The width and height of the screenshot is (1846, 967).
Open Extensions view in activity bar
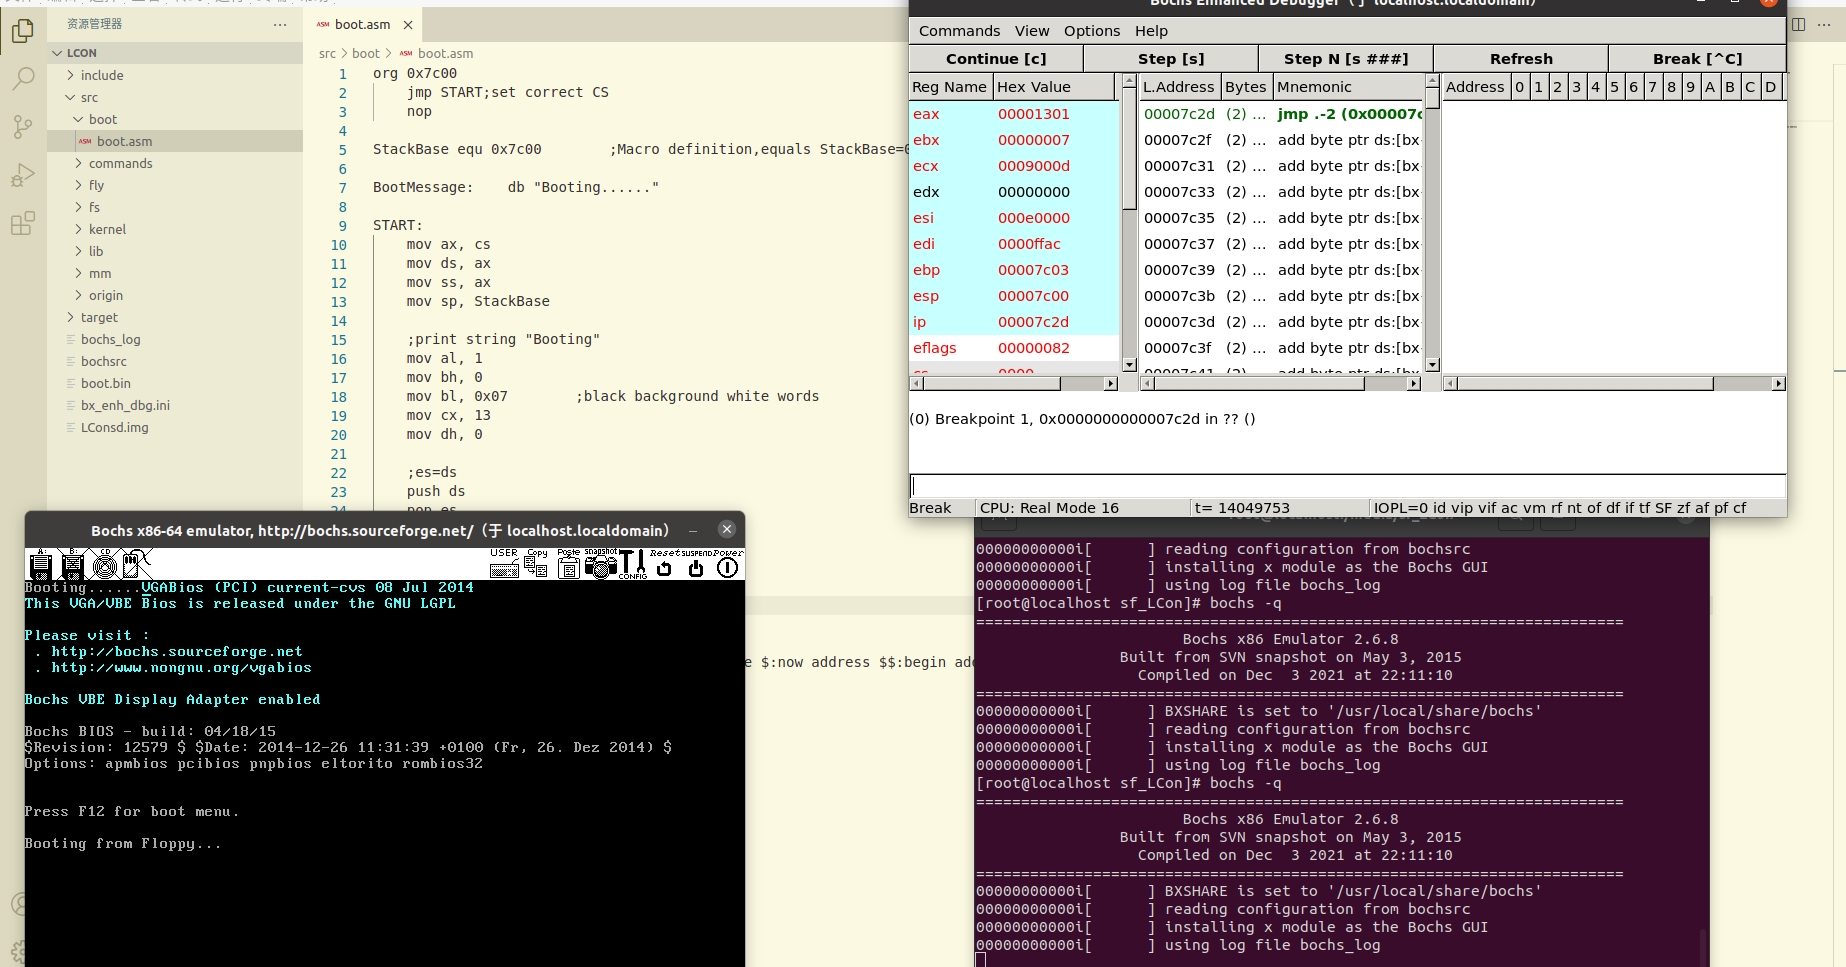click(x=22, y=224)
